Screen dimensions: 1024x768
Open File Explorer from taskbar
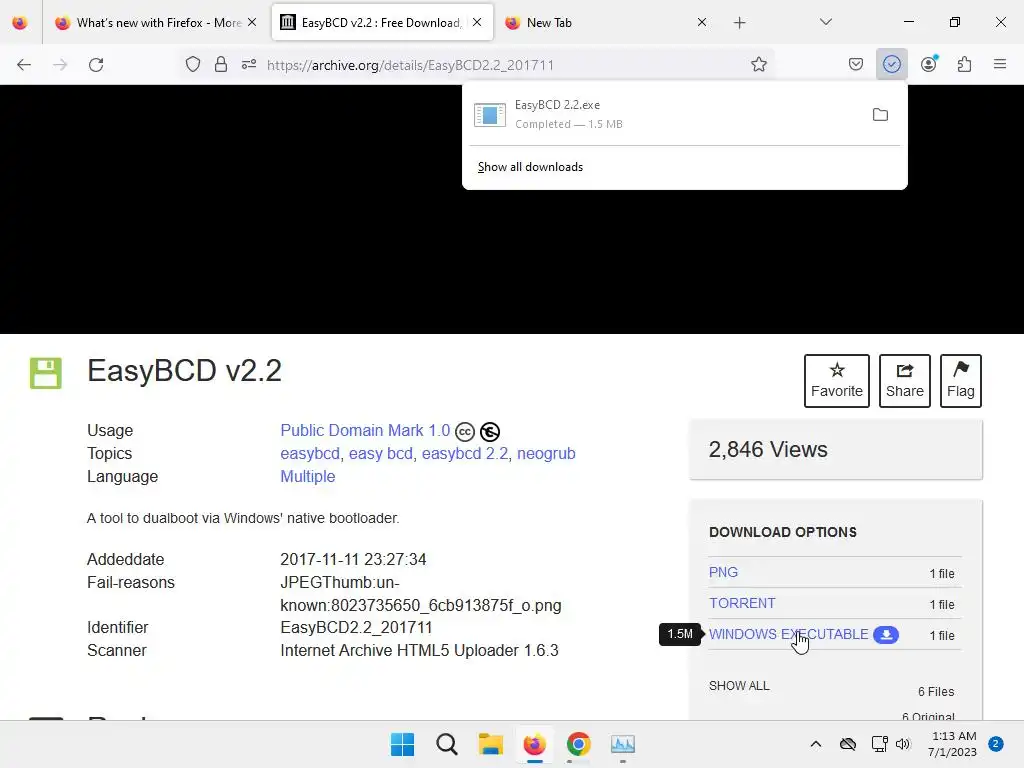(x=490, y=744)
